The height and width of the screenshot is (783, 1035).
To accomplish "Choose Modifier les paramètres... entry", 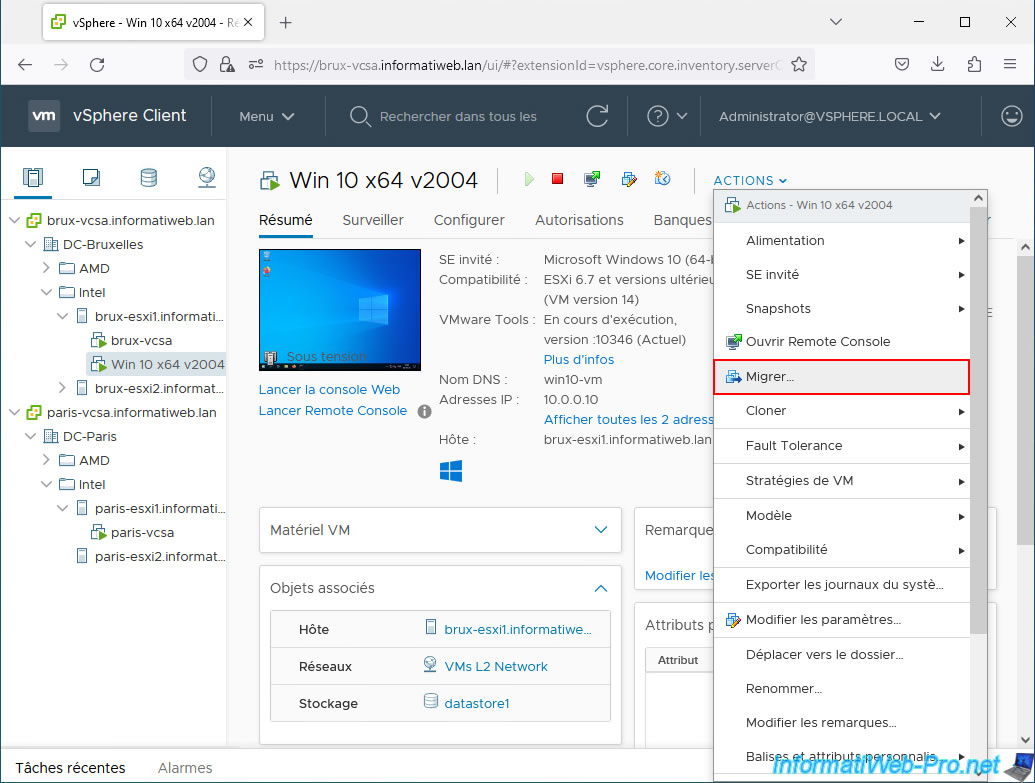I will coord(842,619).
